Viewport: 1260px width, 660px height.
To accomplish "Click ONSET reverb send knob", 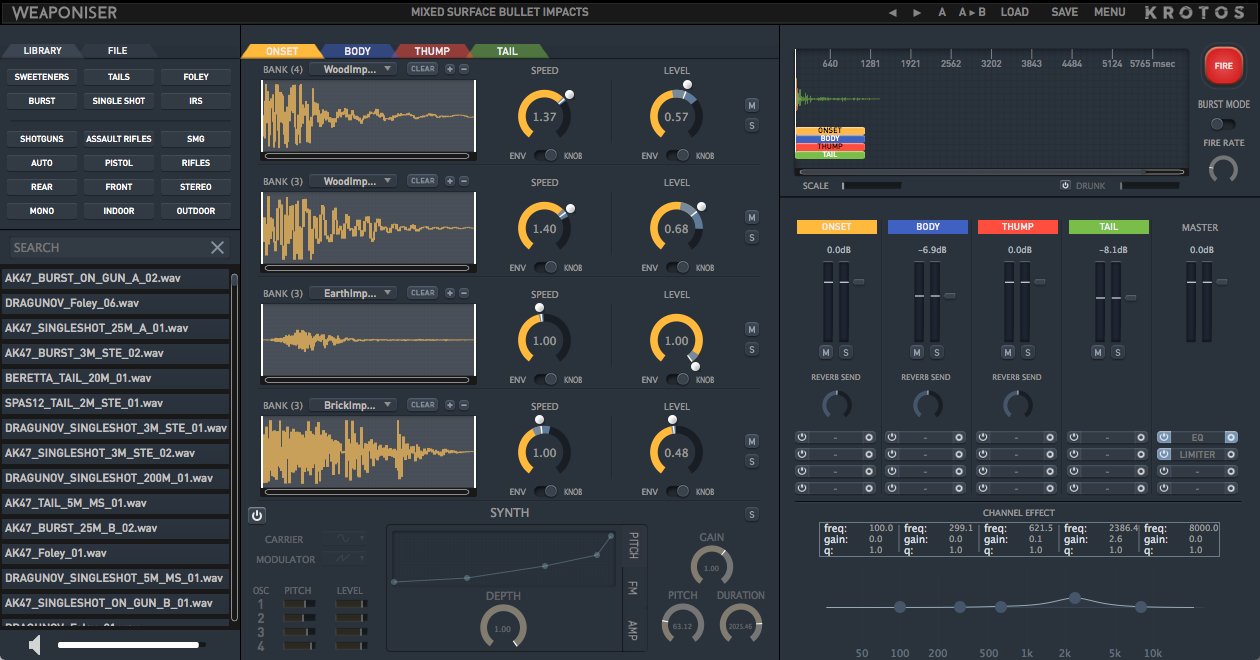I will pyautogui.click(x=837, y=405).
